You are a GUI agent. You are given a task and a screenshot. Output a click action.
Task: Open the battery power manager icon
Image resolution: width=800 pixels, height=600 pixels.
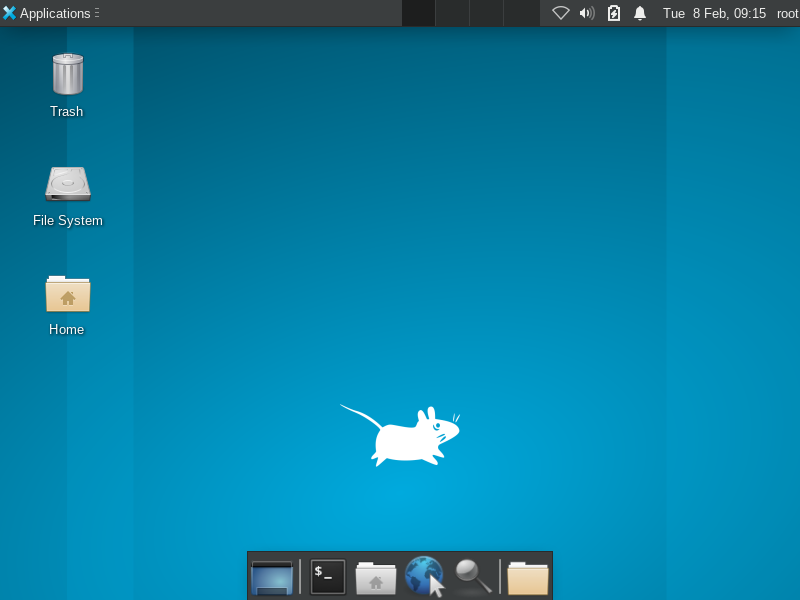click(x=614, y=13)
